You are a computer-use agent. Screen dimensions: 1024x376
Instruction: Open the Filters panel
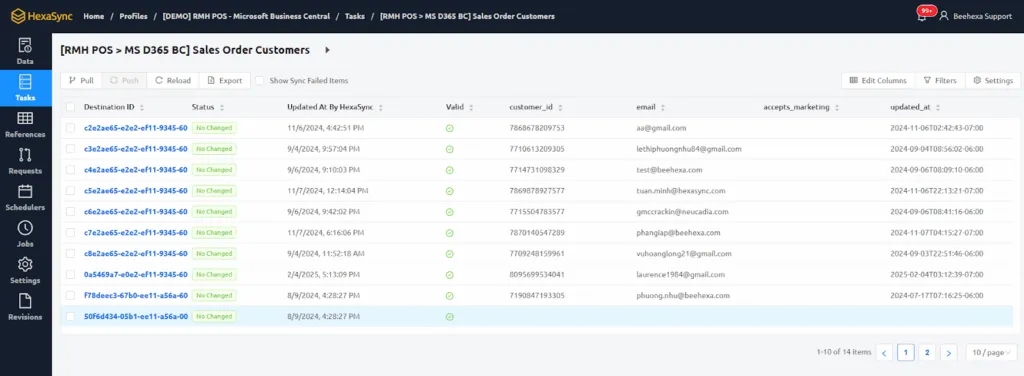click(x=940, y=80)
